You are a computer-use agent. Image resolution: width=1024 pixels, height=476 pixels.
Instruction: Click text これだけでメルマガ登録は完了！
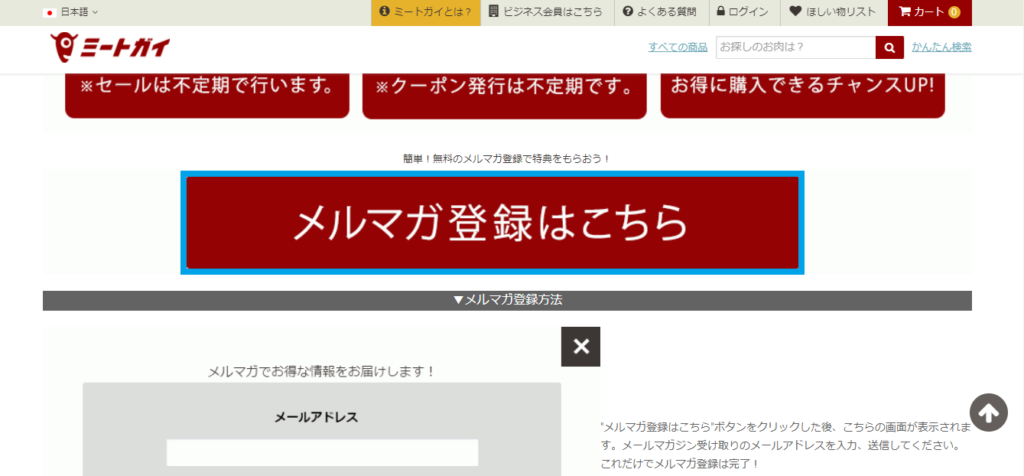[680, 464]
